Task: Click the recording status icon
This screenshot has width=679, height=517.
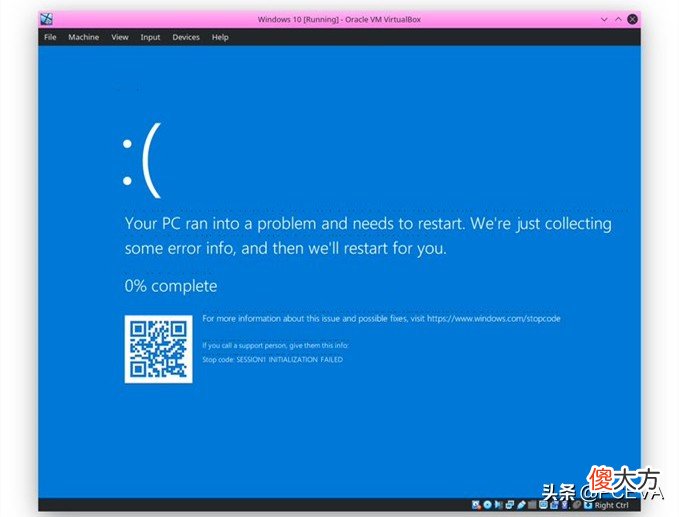Action: (555, 505)
